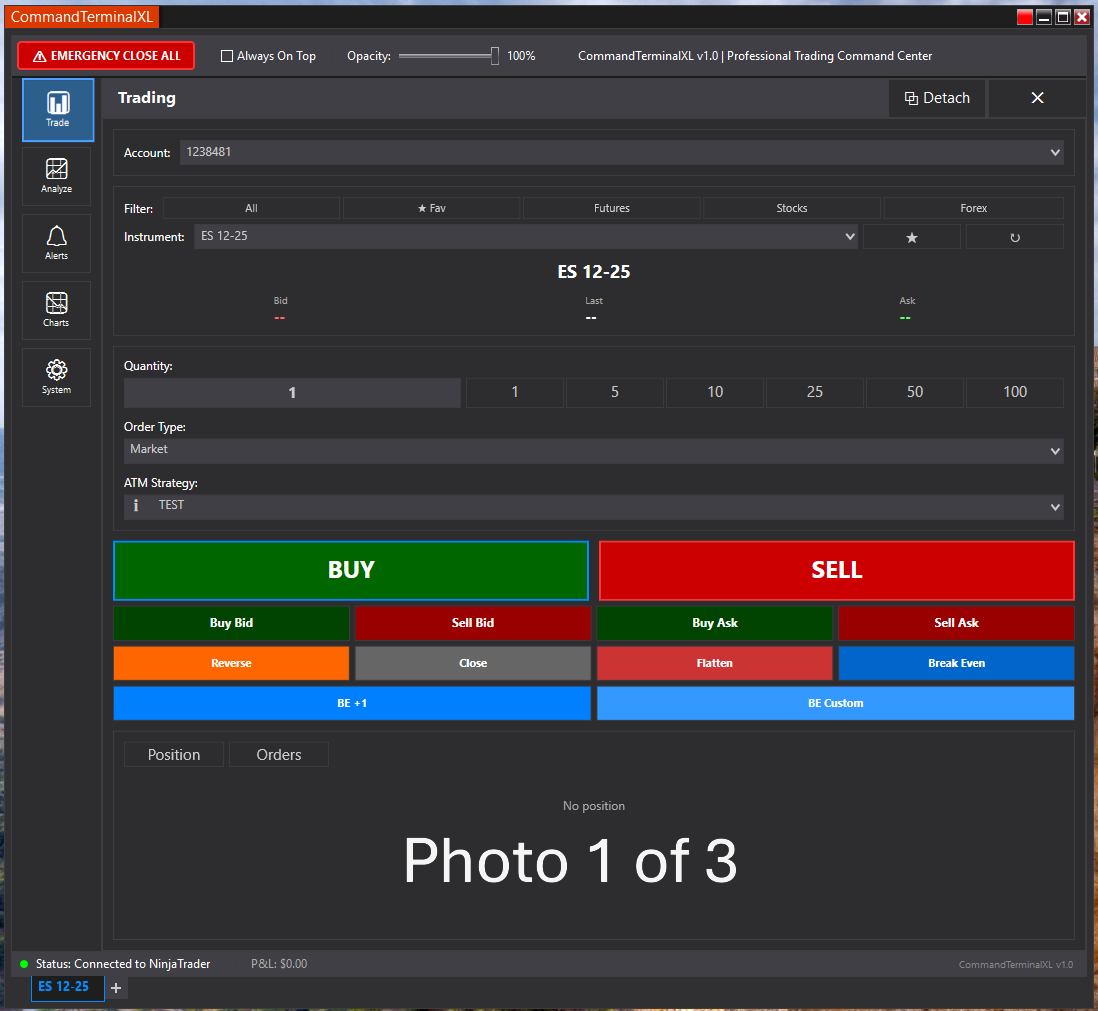Open the System gear icon
This screenshot has width=1098, height=1011.
click(57, 377)
